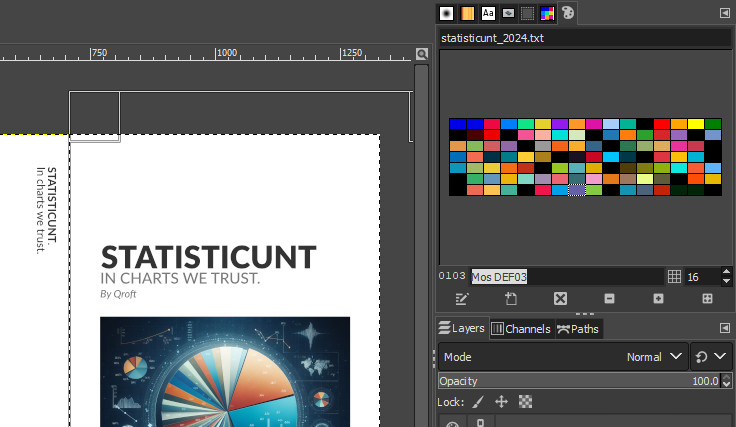Viewport: 736px width, 427px height.
Task: Open the Fonts 'Aa' tab
Action: click(x=488, y=13)
